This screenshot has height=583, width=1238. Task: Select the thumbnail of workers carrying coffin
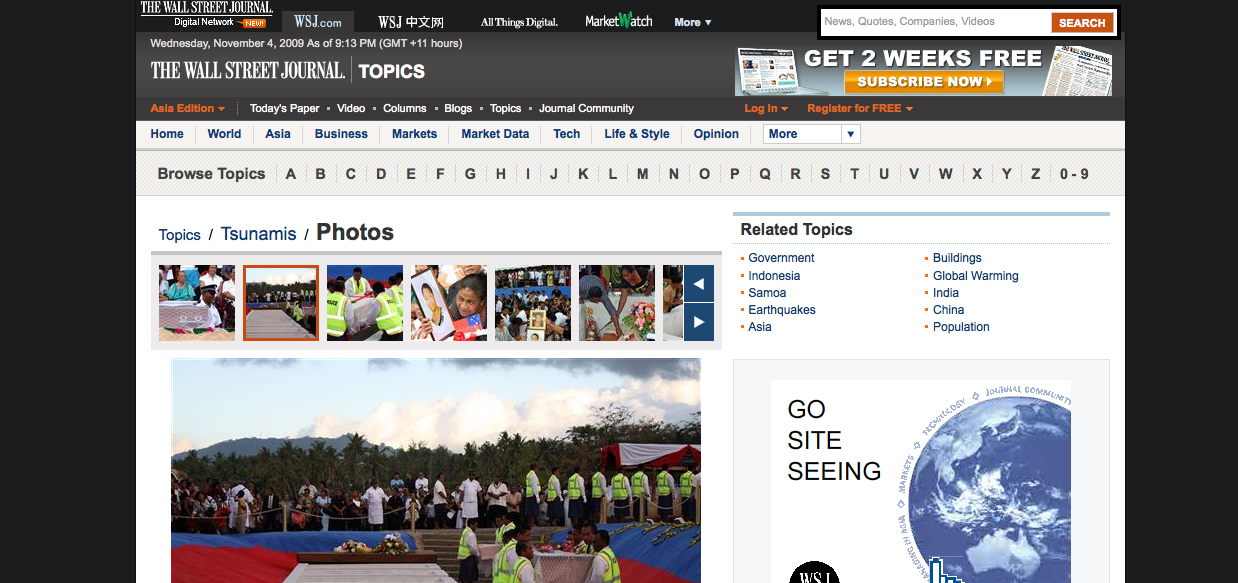tap(365, 303)
